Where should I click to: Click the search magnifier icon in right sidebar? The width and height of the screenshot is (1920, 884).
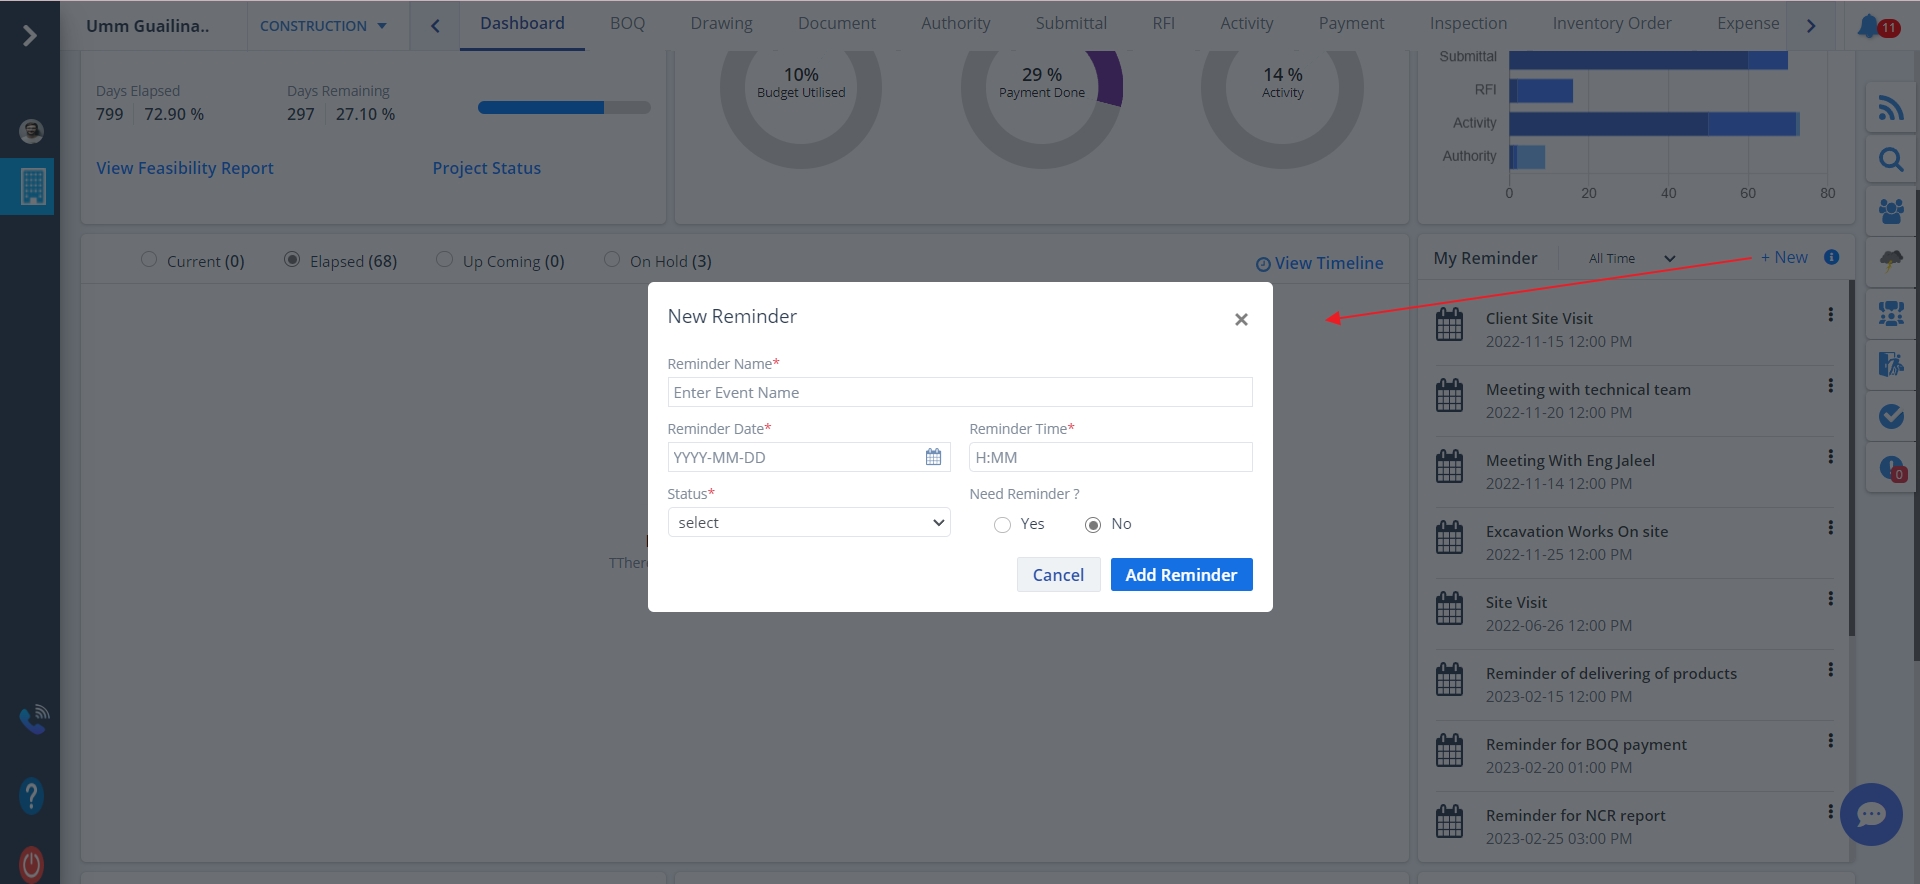[1890, 160]
